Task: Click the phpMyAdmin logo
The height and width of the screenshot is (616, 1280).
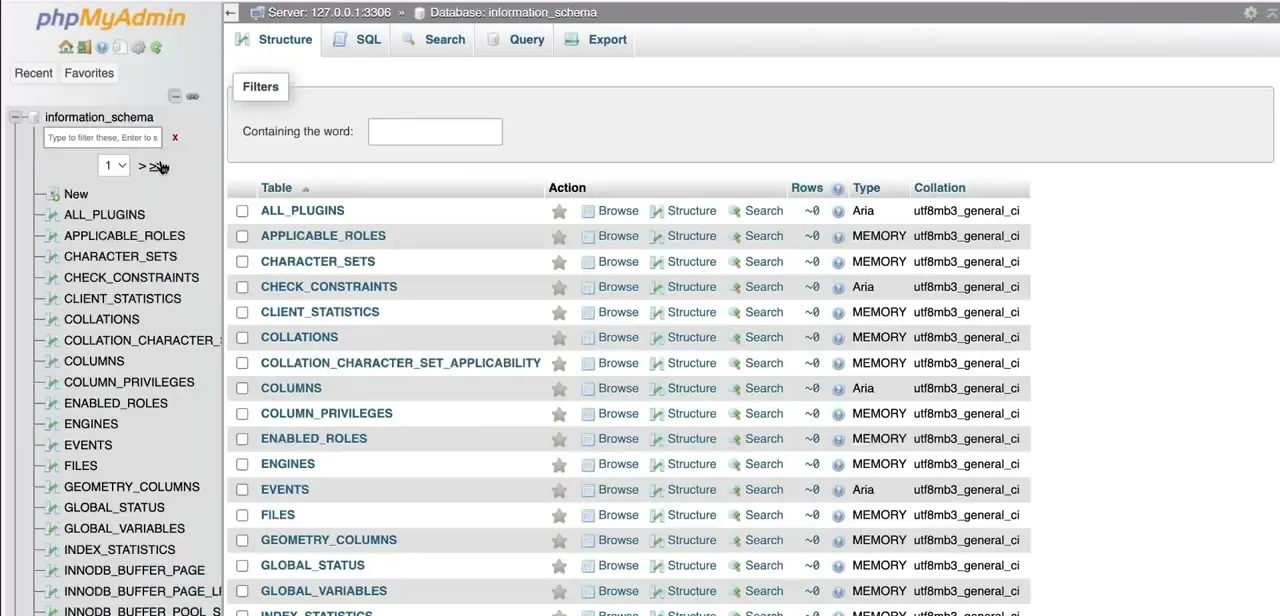Action: (110, 19)
